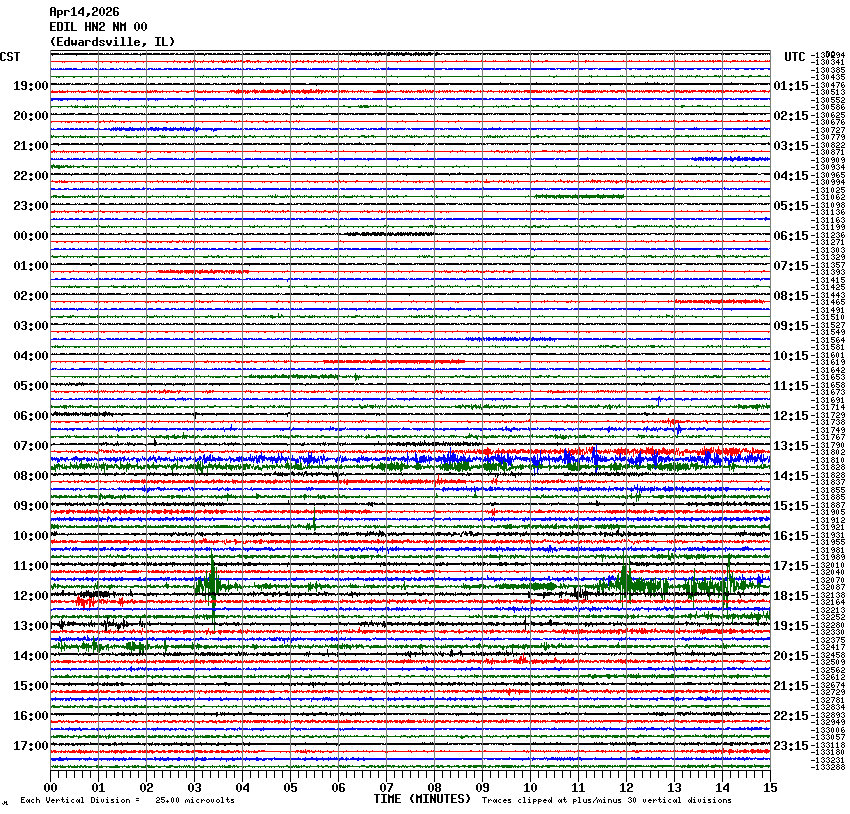Click the 07:00 CST hour label
The width and height of the screenshot is (850, 814).
point(31,446)
